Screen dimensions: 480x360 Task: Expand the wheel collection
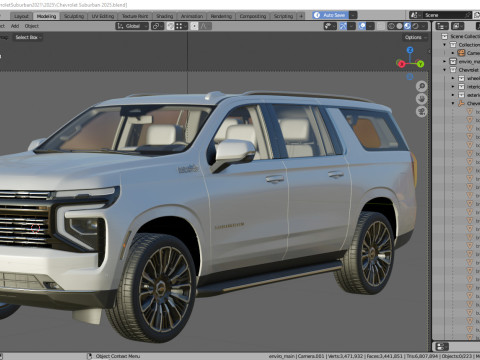tap(453, 78)
